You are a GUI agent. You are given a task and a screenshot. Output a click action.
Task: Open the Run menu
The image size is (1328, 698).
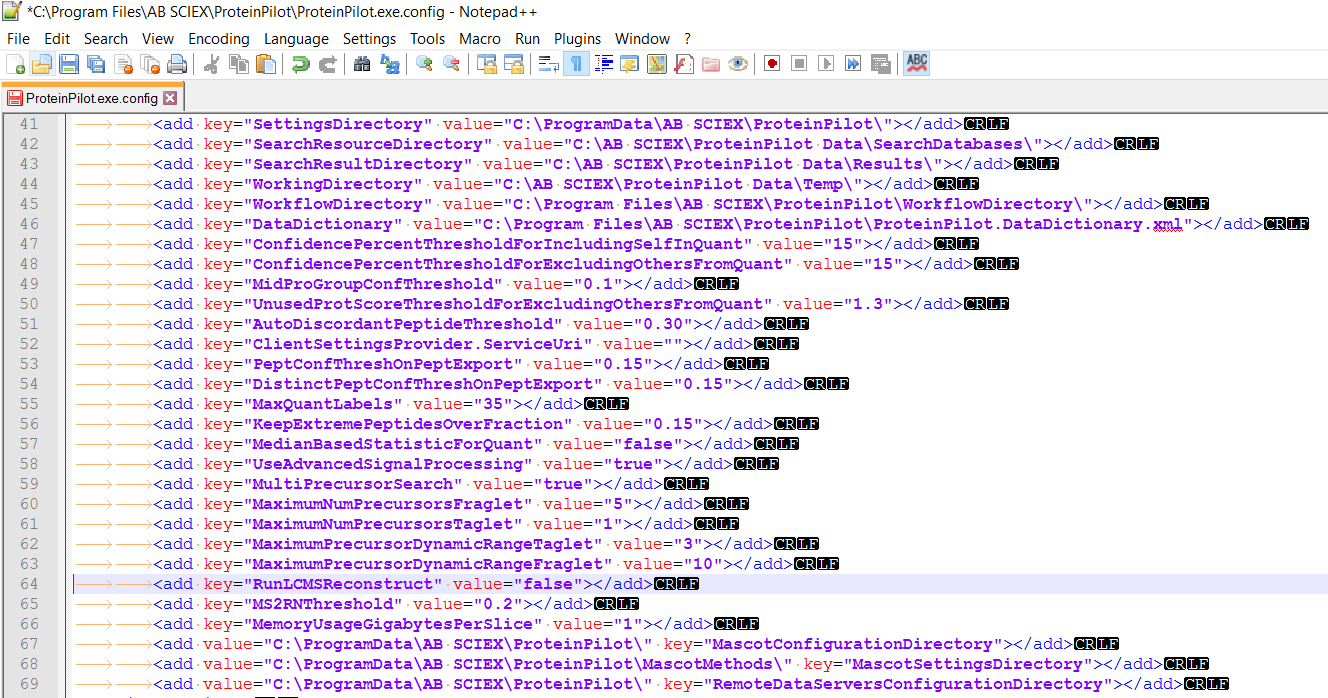coord(528,39)
